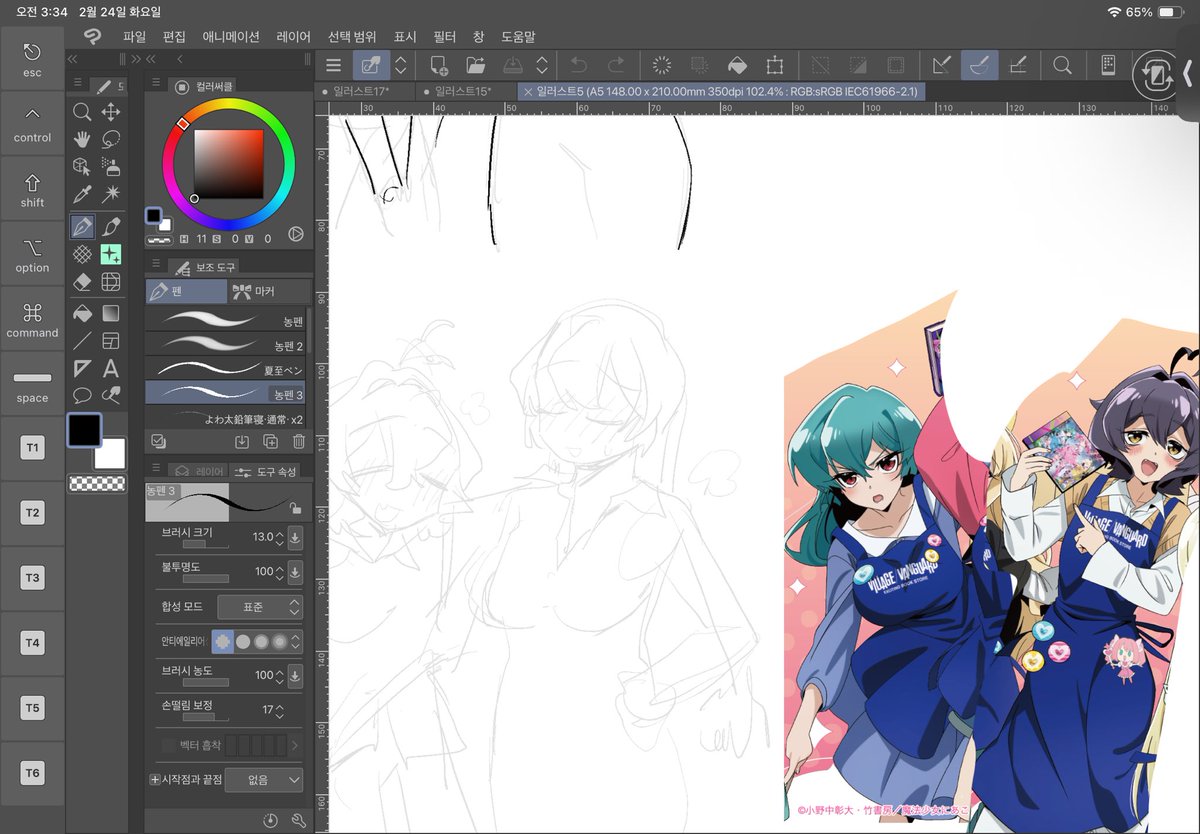This screenshot has width=1200, height=834.
Task: Open 시작점과 끝점 dropdown
Action: (x=264, y=779)
